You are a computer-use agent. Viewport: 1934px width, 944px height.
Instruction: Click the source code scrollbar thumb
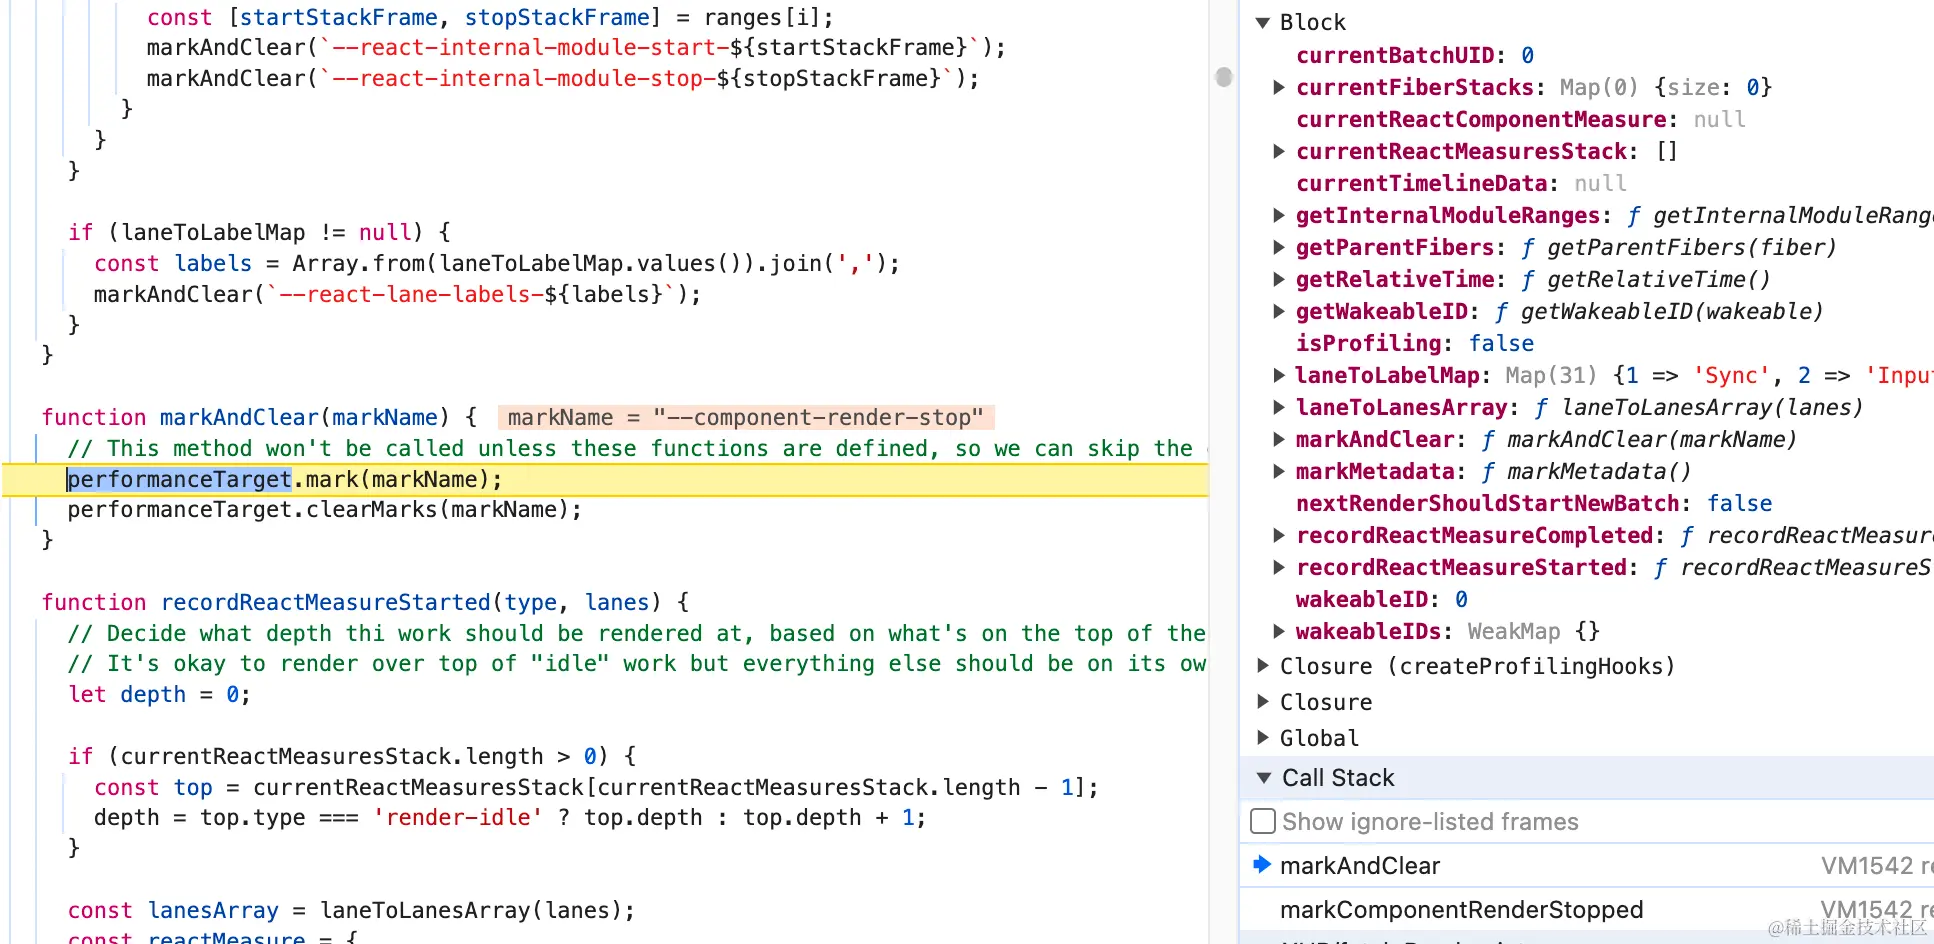click(x=1224, y=77)
